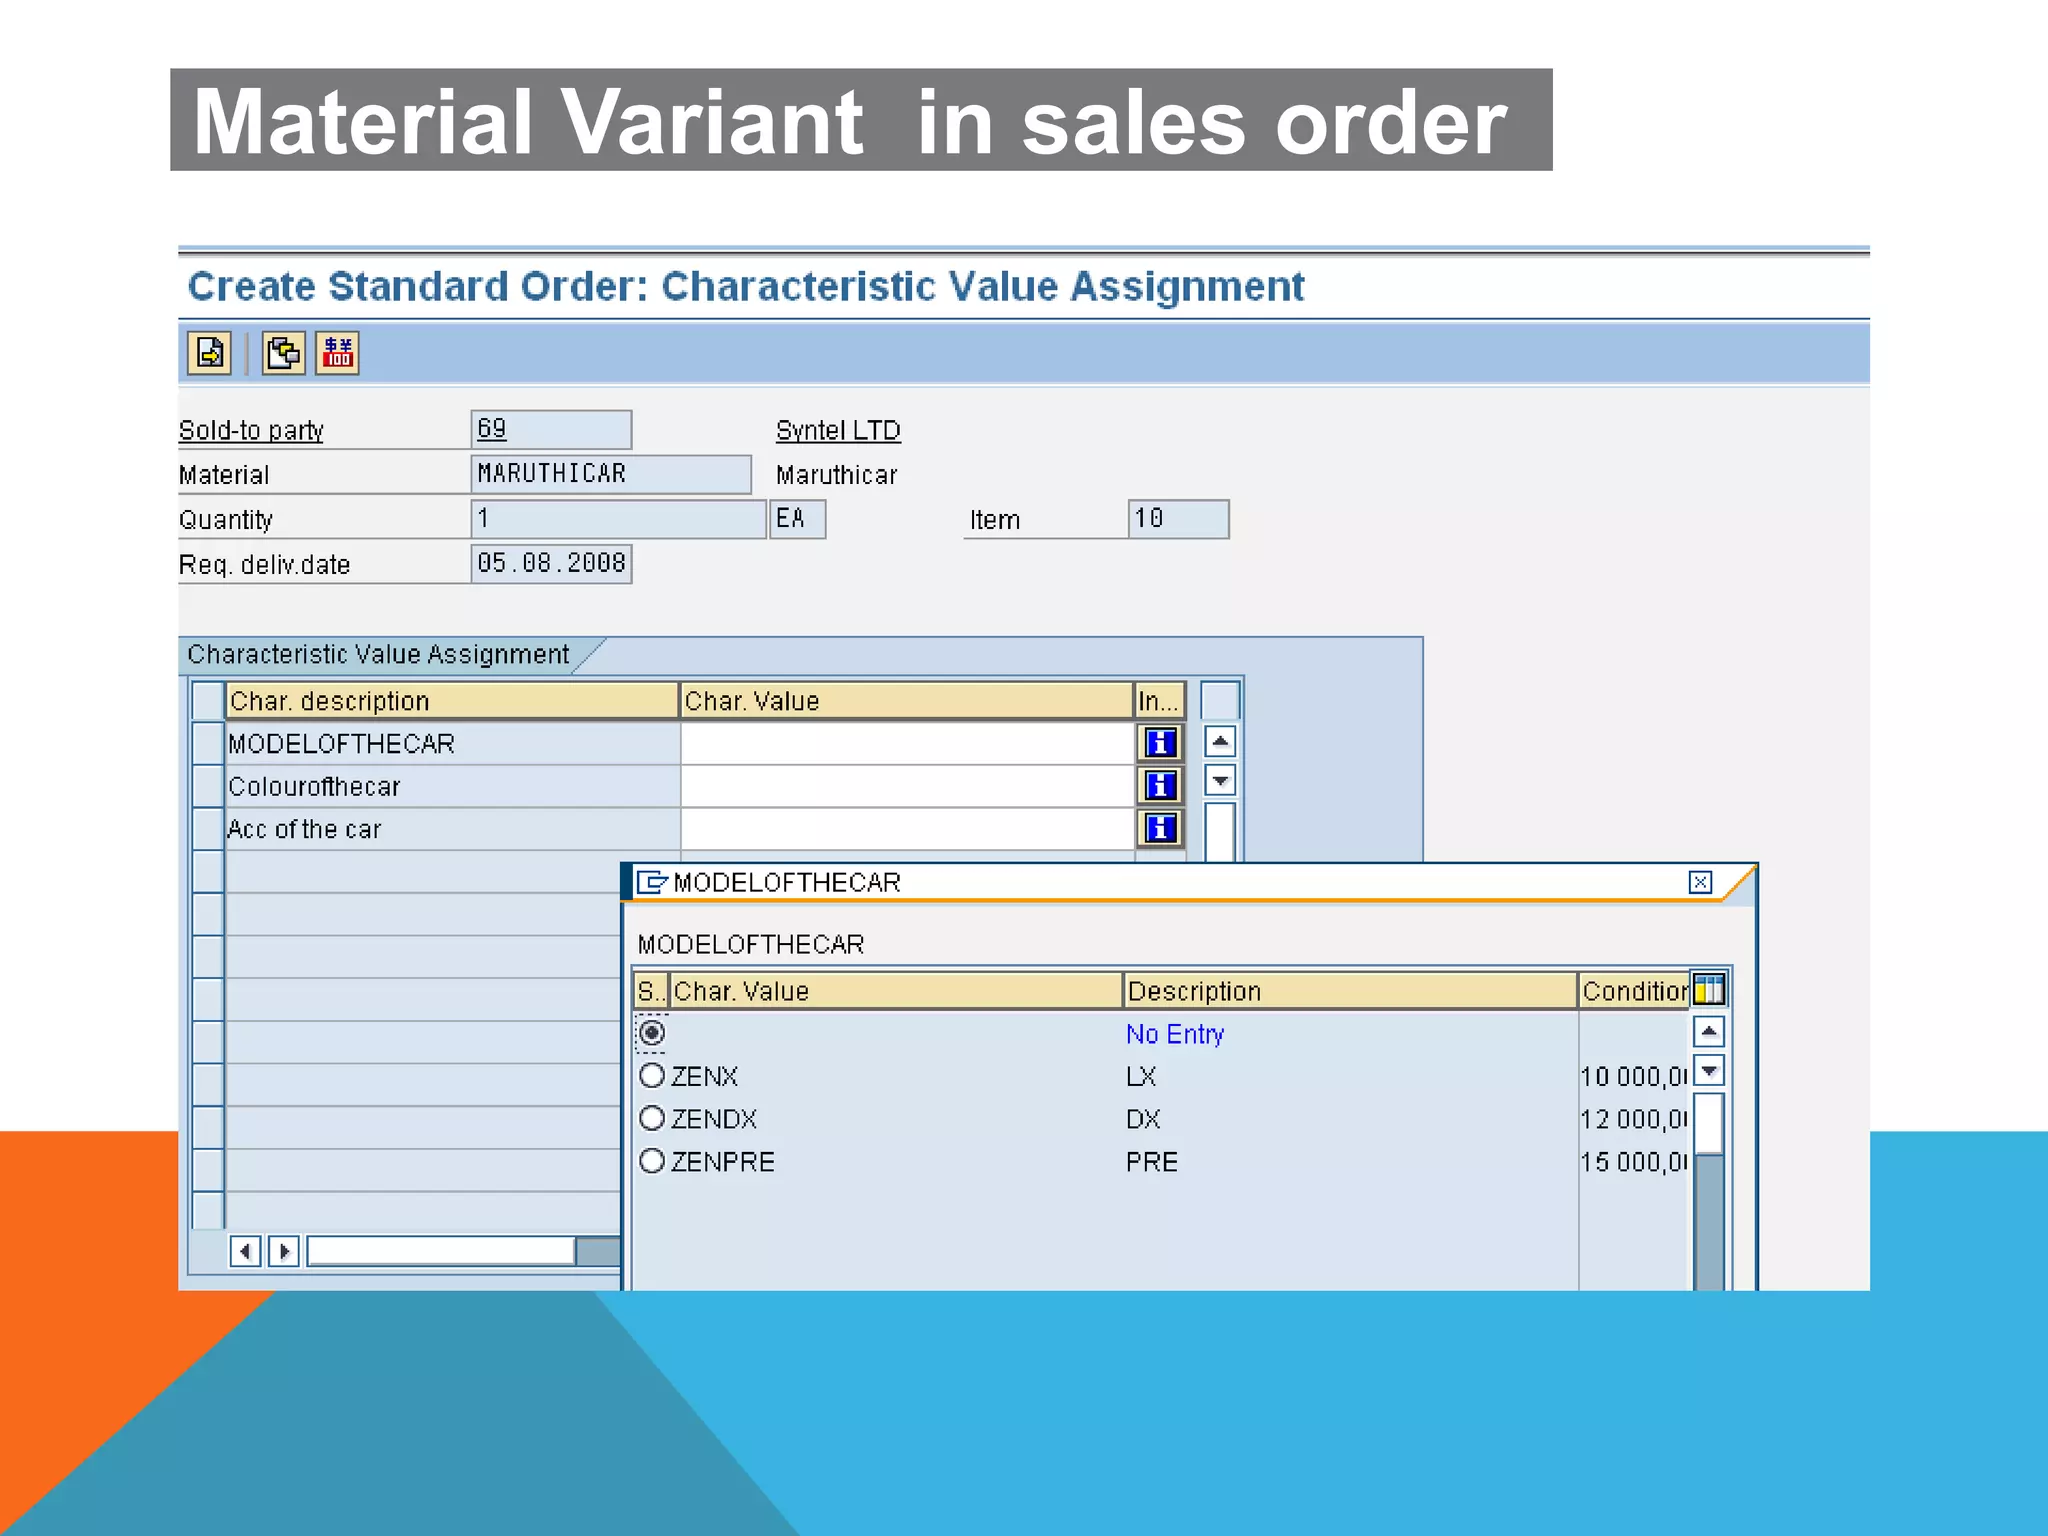
Task: Click the ZENDX value text
Action: click(714, 1118)
